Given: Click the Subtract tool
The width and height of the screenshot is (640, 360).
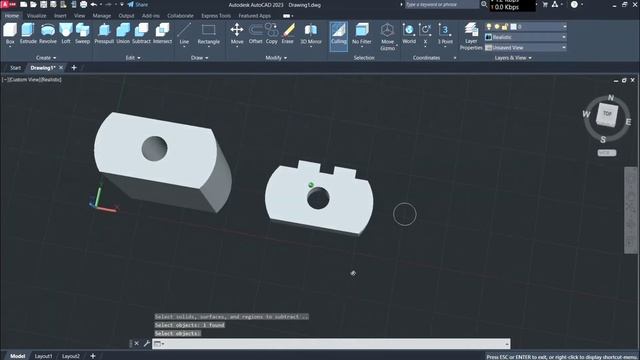Looking at the screenshot, I should (x=142, y=33).
